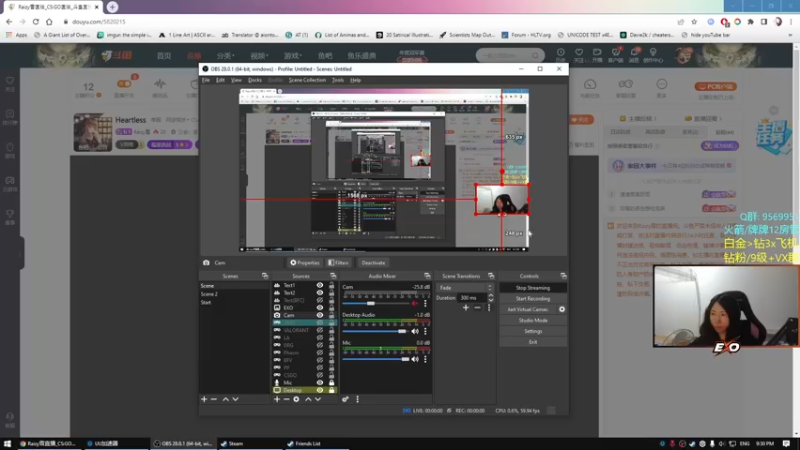
Task: Open Scene Collection menu
Action: click(307, 80)
